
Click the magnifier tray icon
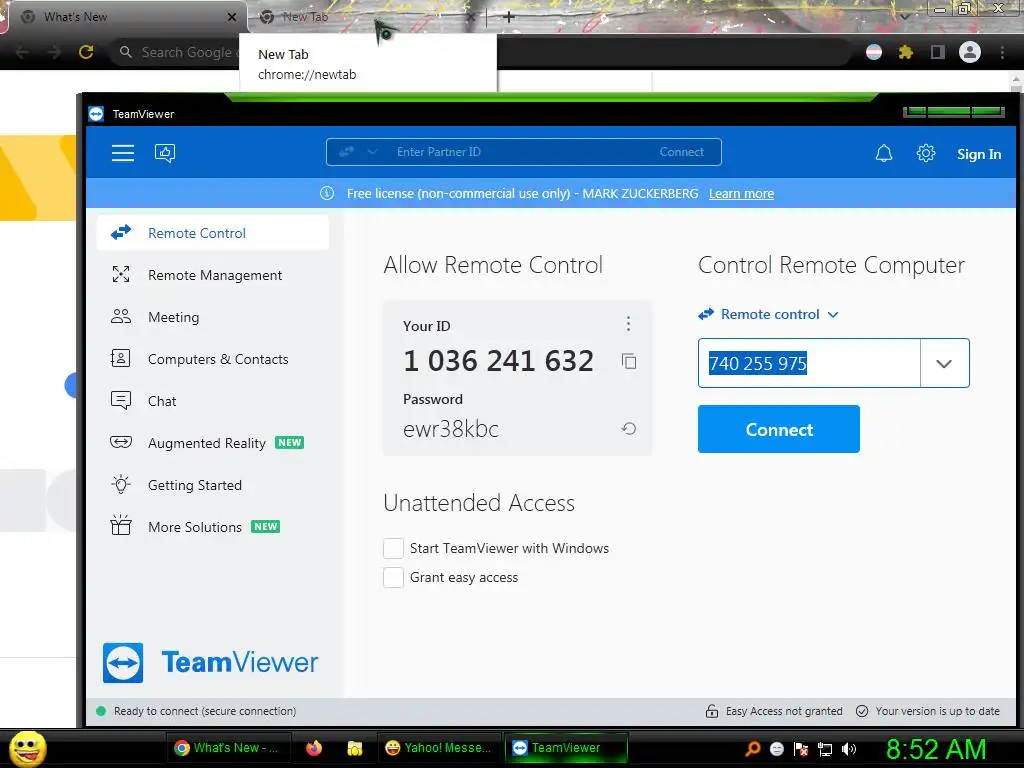753,748
